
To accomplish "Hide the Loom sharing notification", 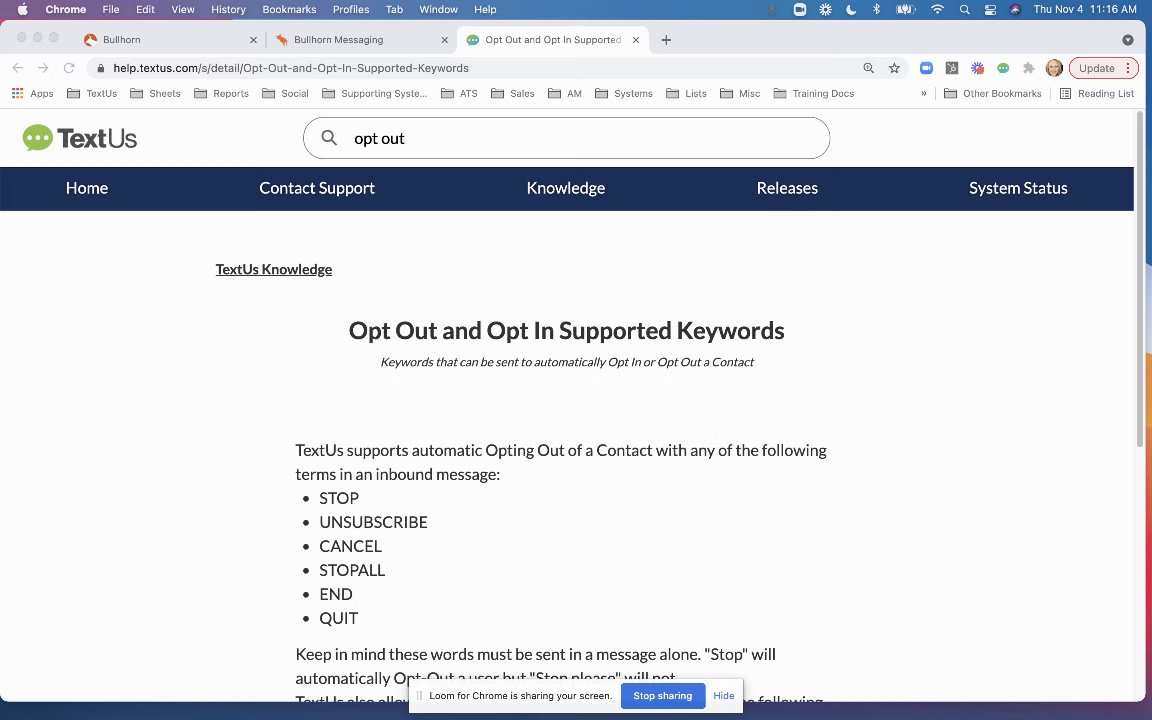I will point(723,695).
